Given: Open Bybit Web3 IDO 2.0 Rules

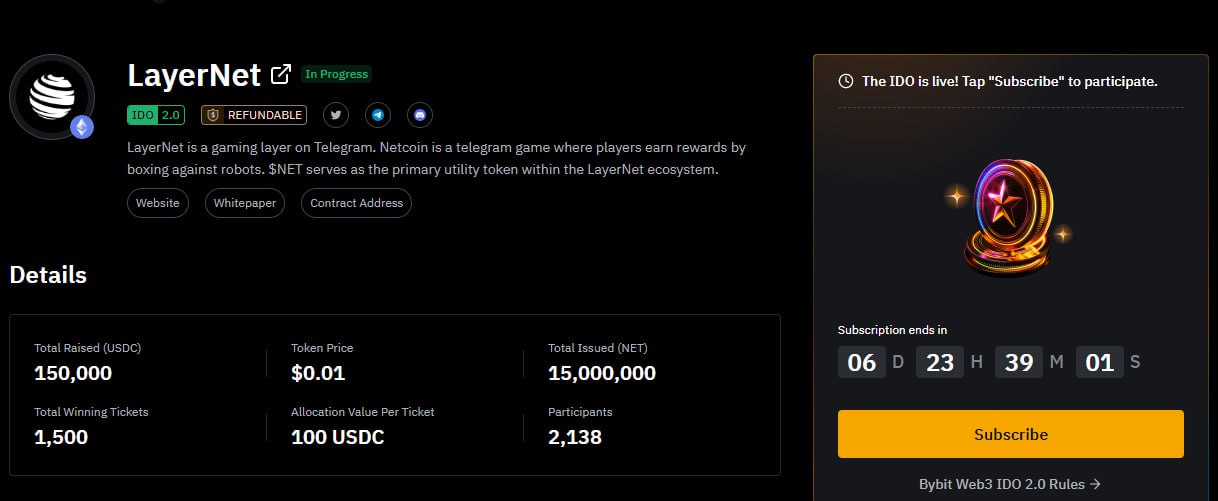Looking at the screenshot, I should [x=1010, y=484].
